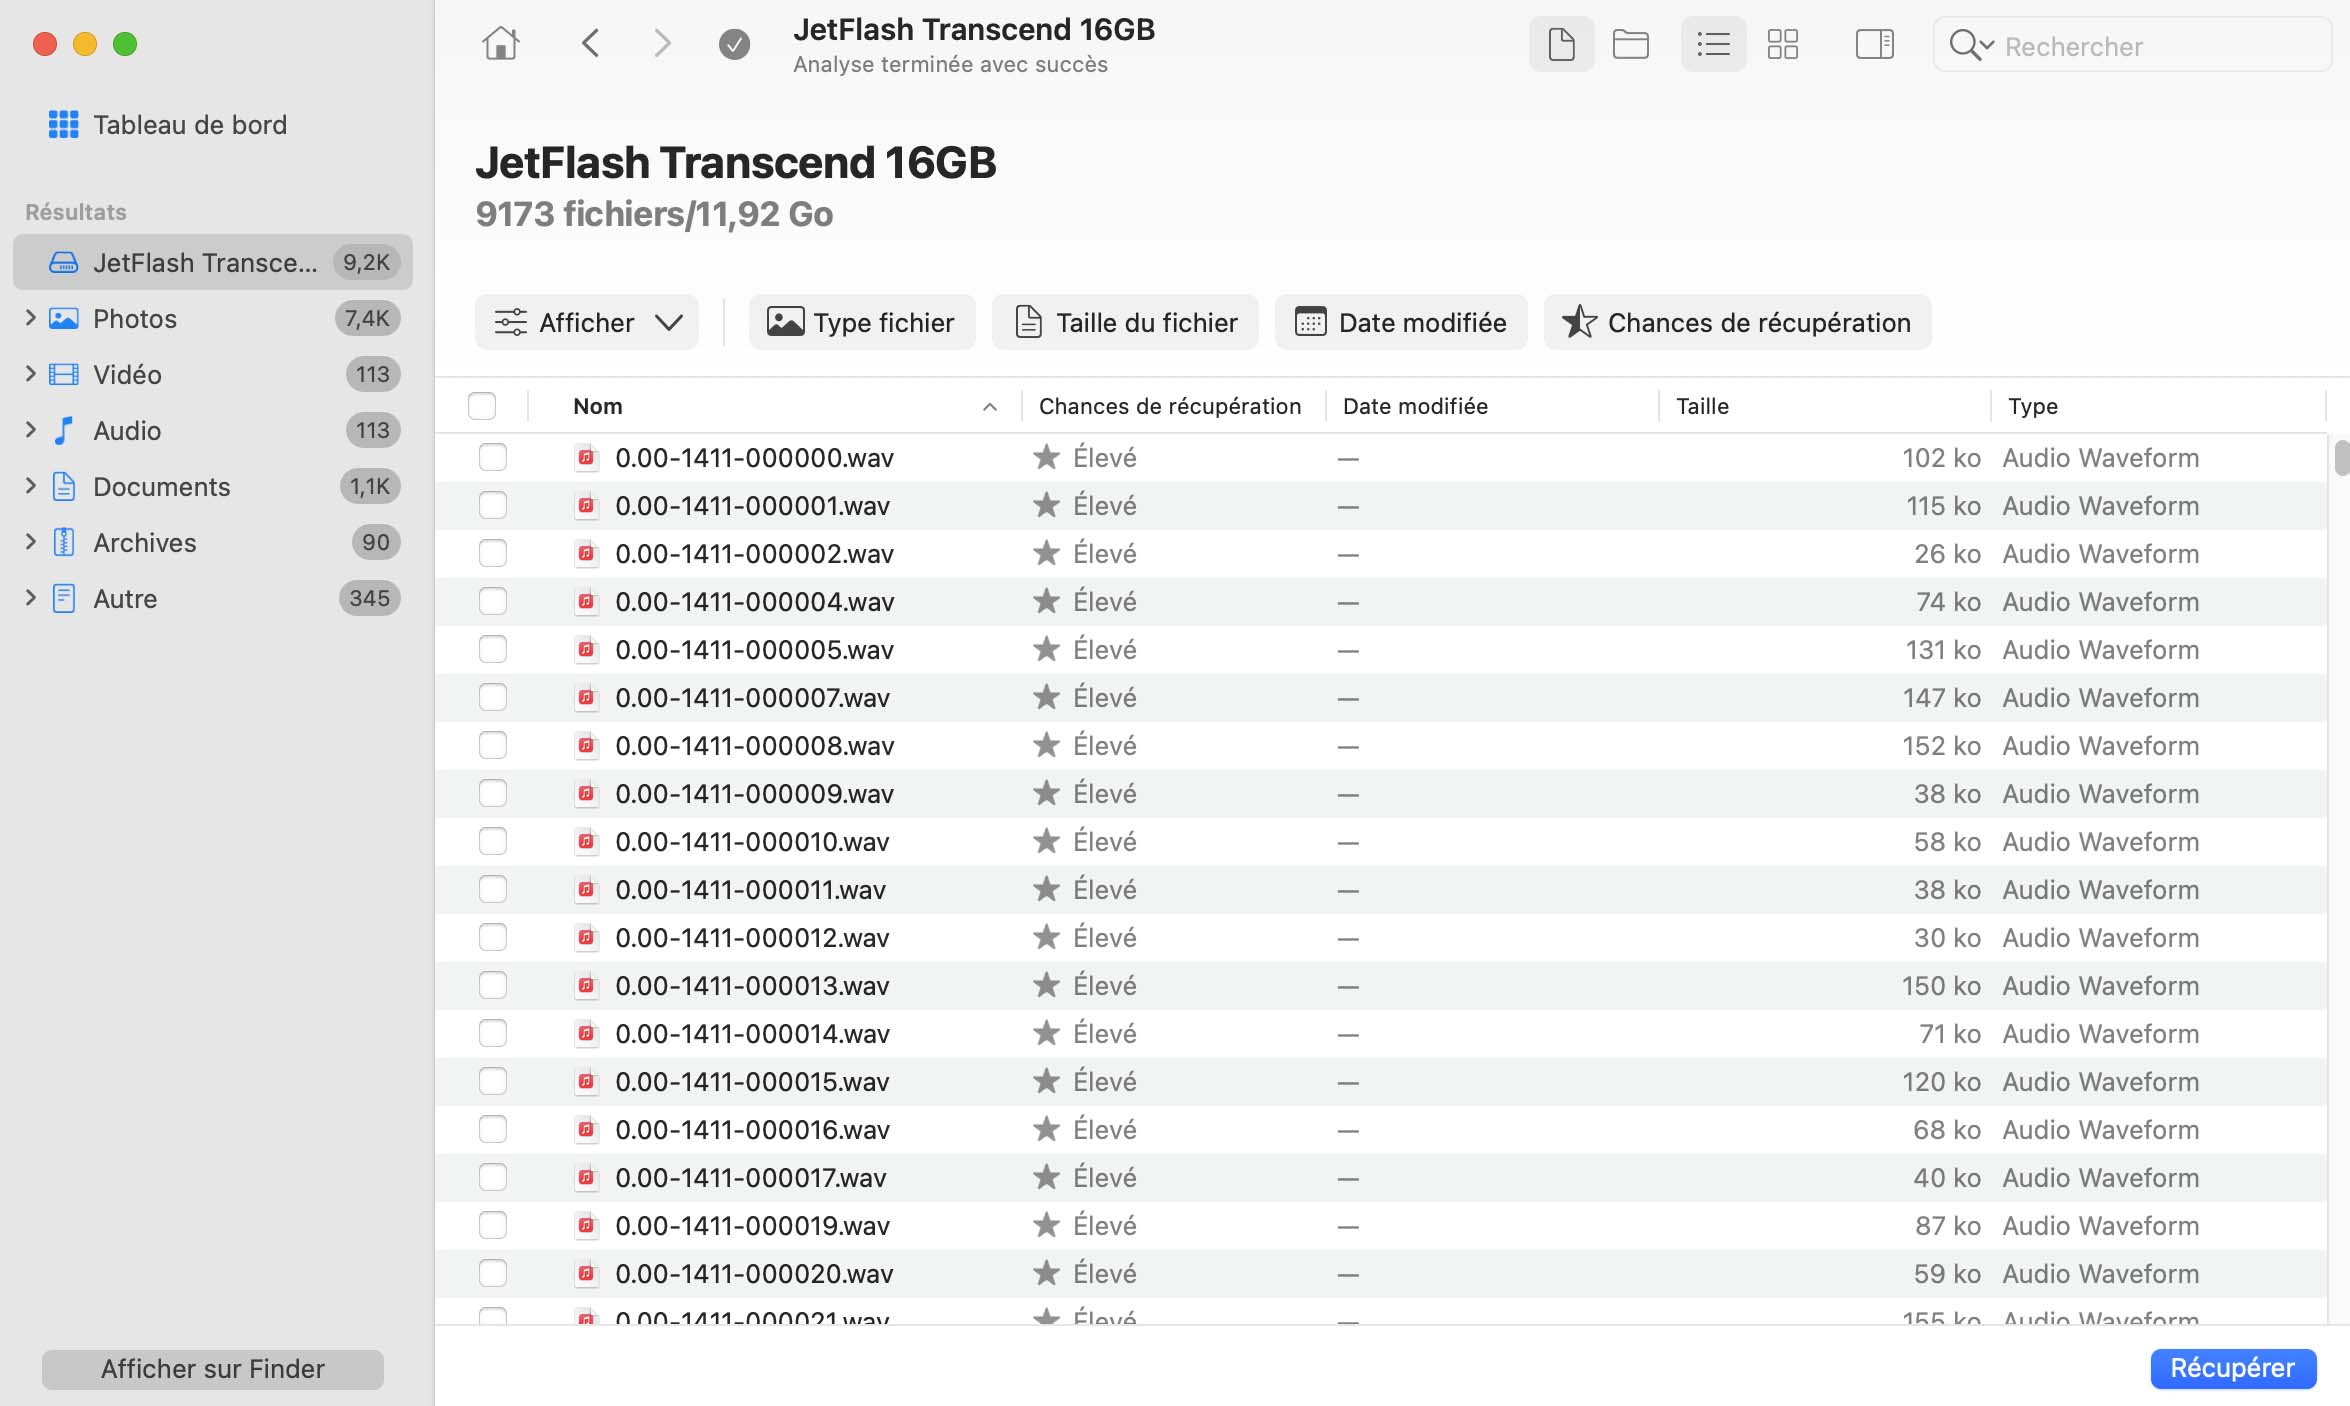
Task: Select list view layout icon
Action: point(1713,44)
